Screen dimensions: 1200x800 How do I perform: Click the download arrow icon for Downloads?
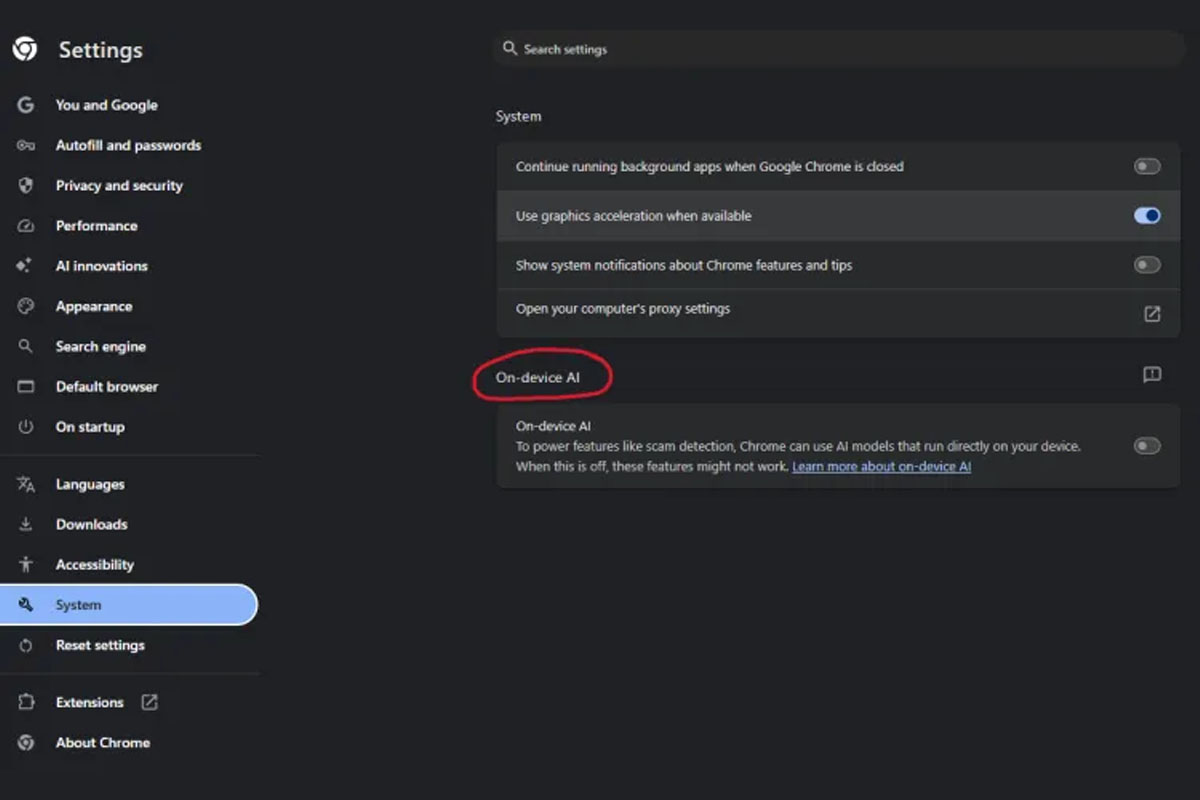(x=26, y=524)
